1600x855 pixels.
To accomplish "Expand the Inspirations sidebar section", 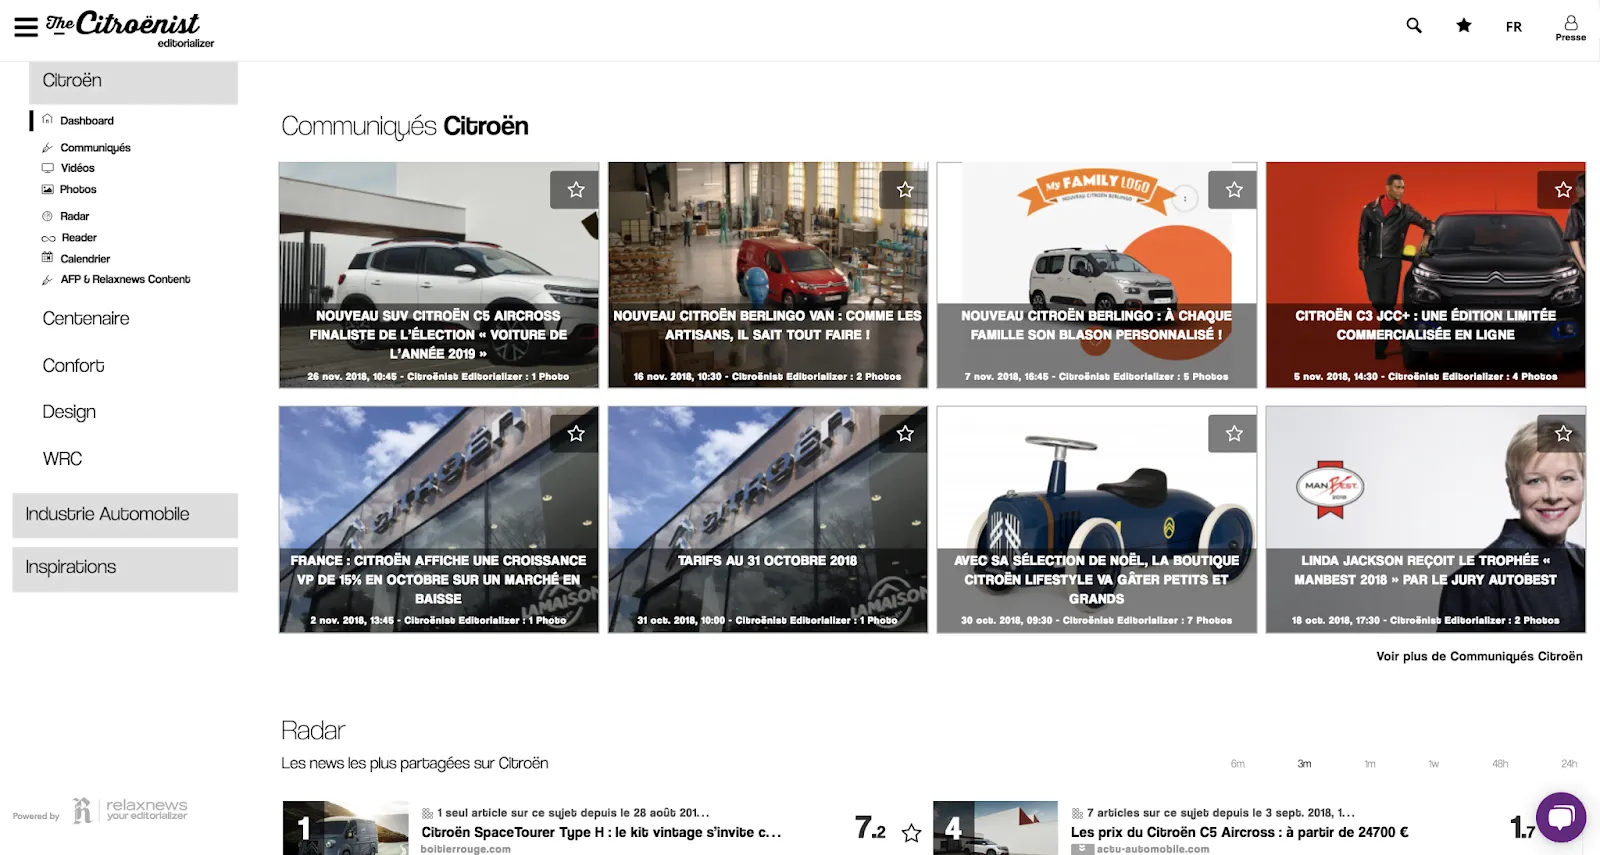I will click(x=125, y=568).
